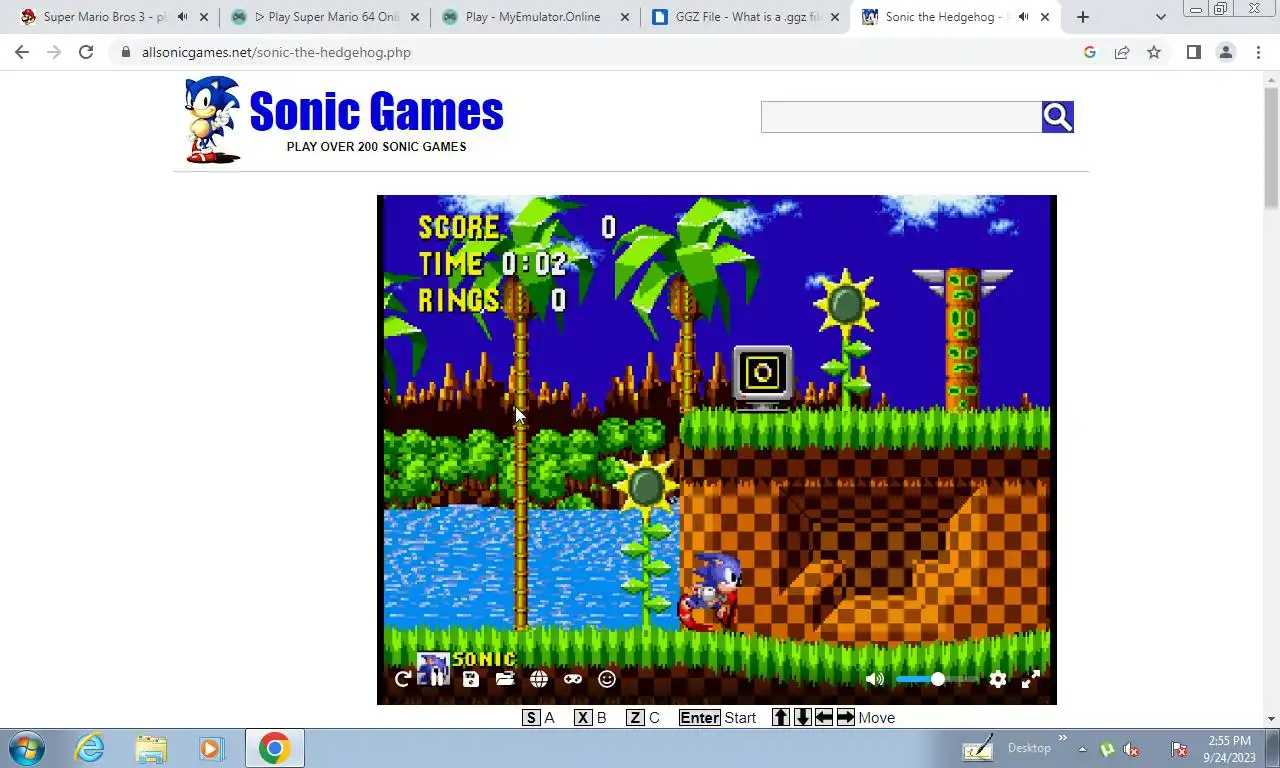Open Windows Media Player from taskbar

coord(210,748)
